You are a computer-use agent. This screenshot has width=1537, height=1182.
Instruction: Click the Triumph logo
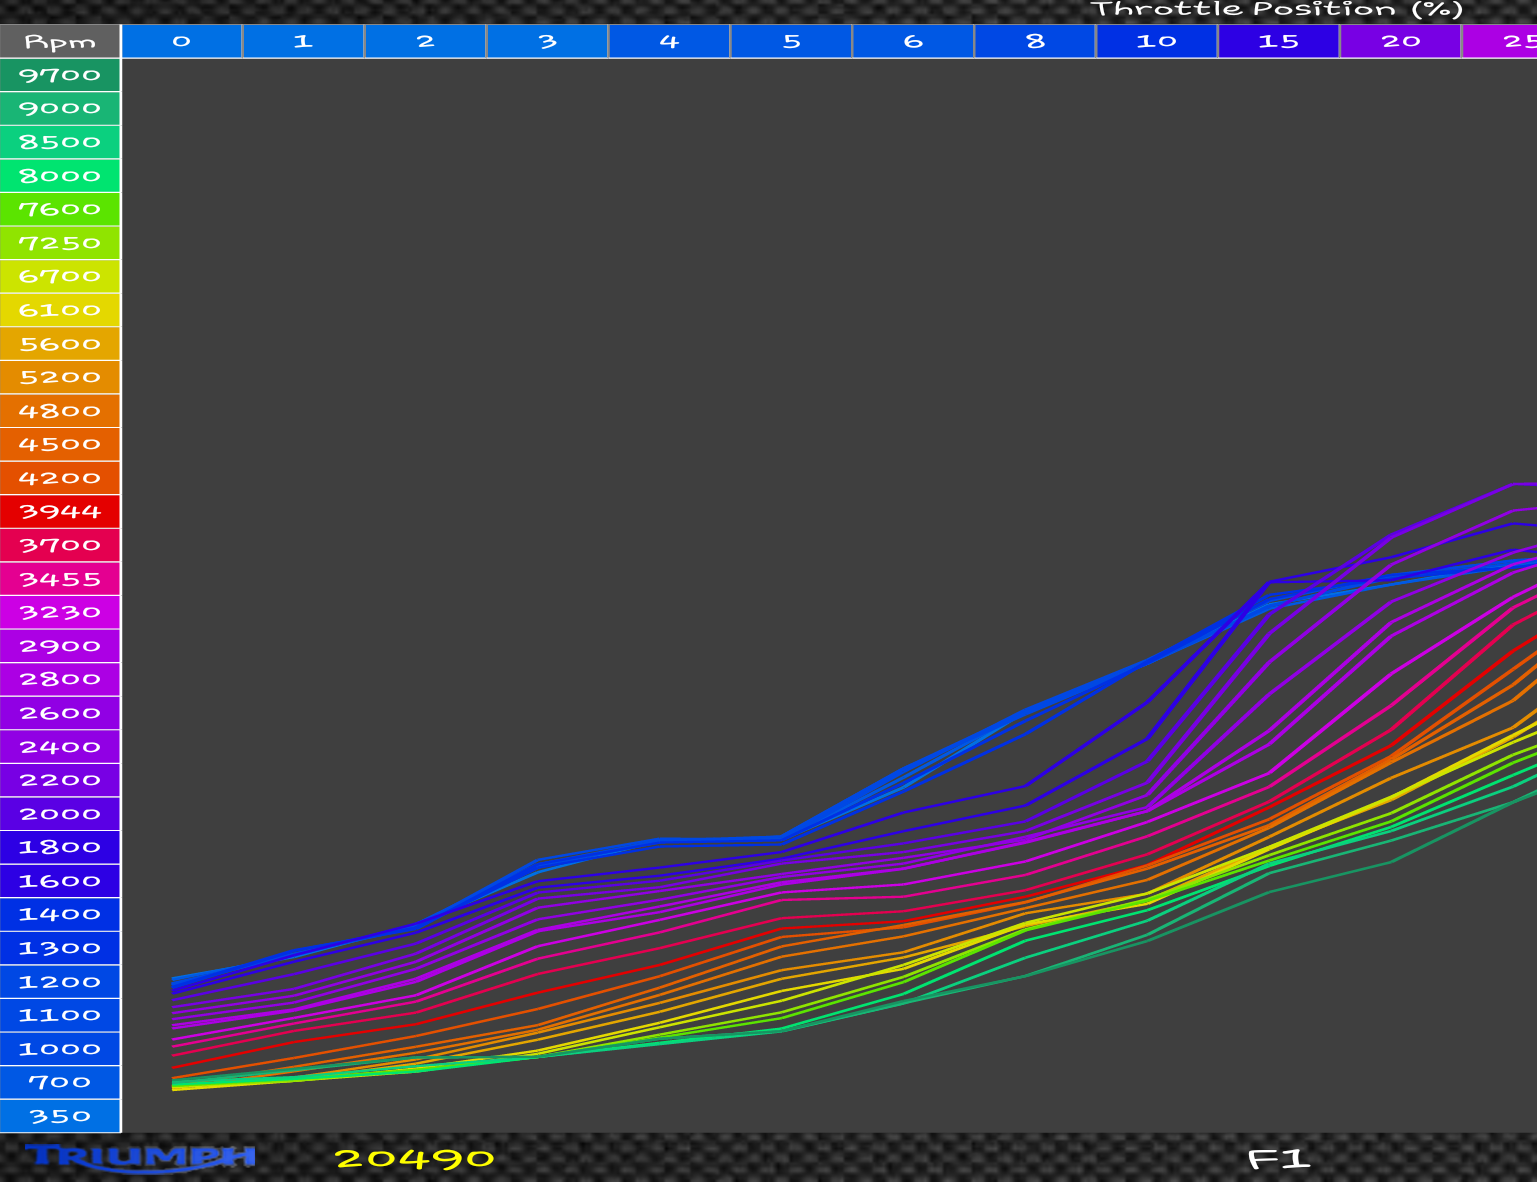coord(140,1157)
